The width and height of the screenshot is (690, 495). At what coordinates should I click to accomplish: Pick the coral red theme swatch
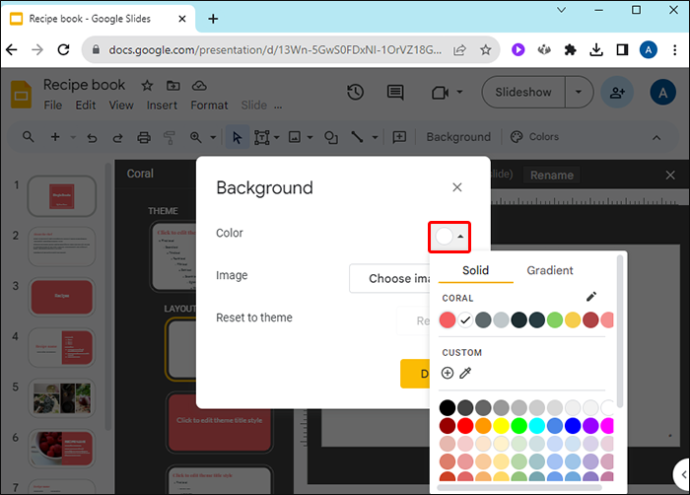click(x=447, y=320)
